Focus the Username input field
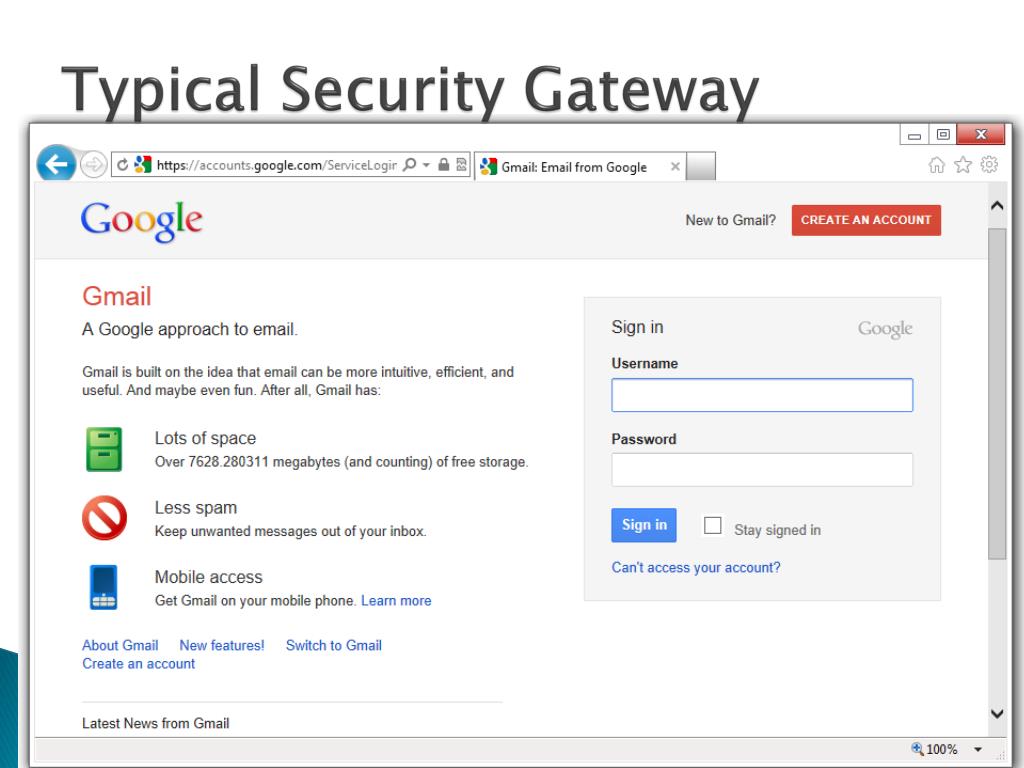The width and height of the screenshot is (1024, 768). (761, 395)
